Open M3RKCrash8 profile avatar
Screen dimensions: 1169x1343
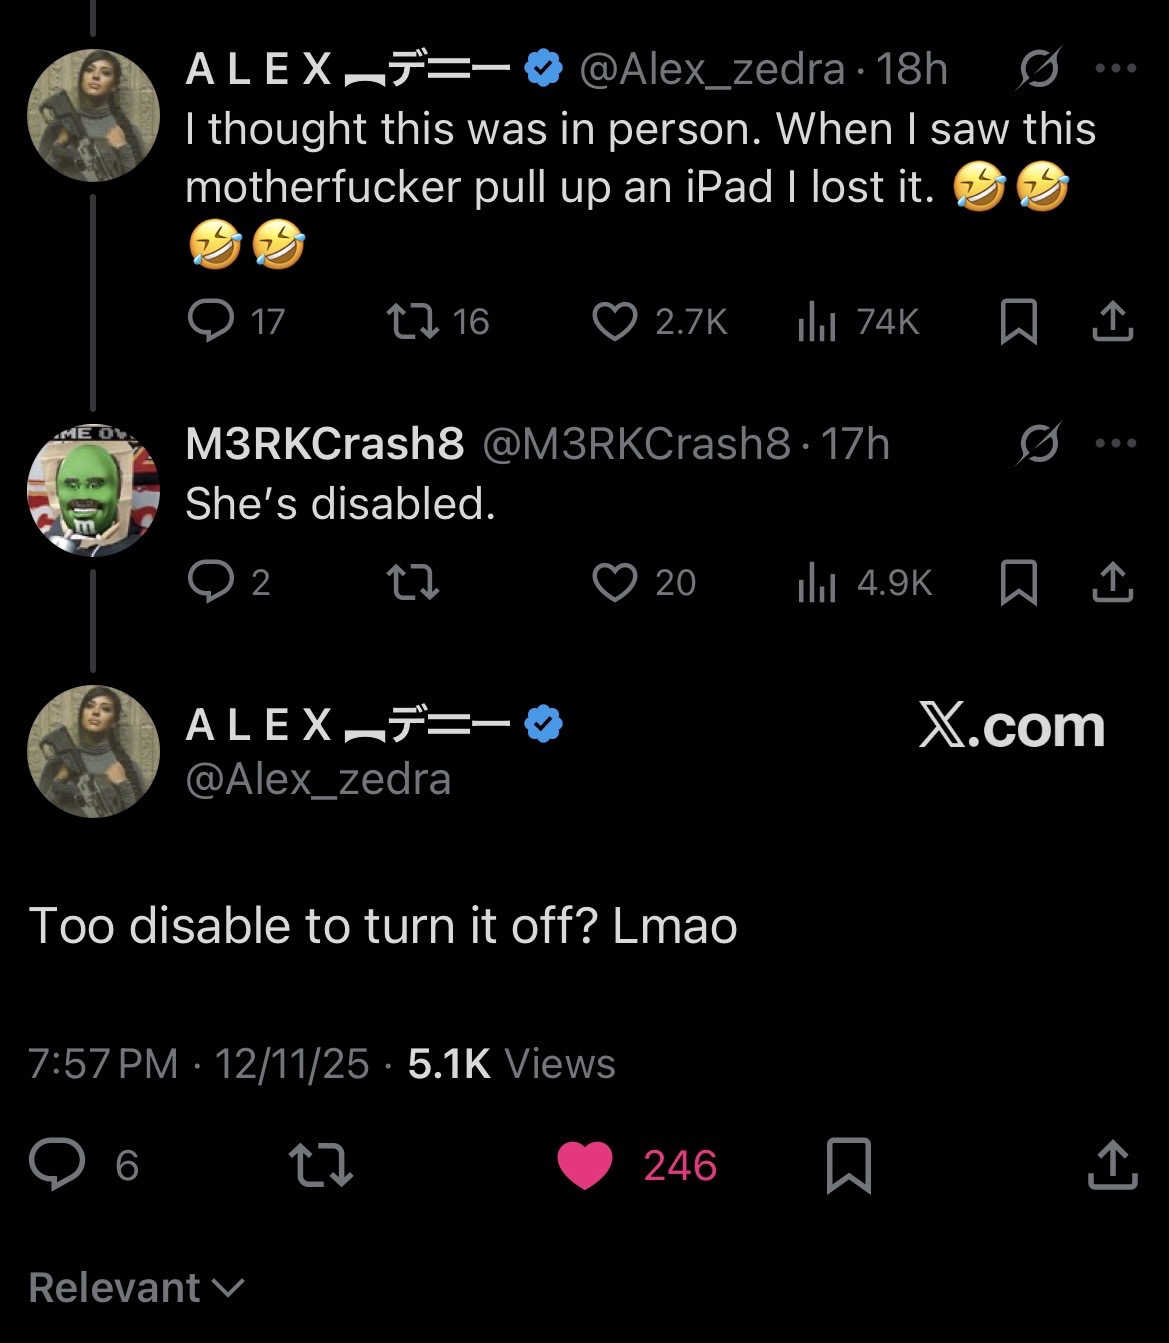93,490
